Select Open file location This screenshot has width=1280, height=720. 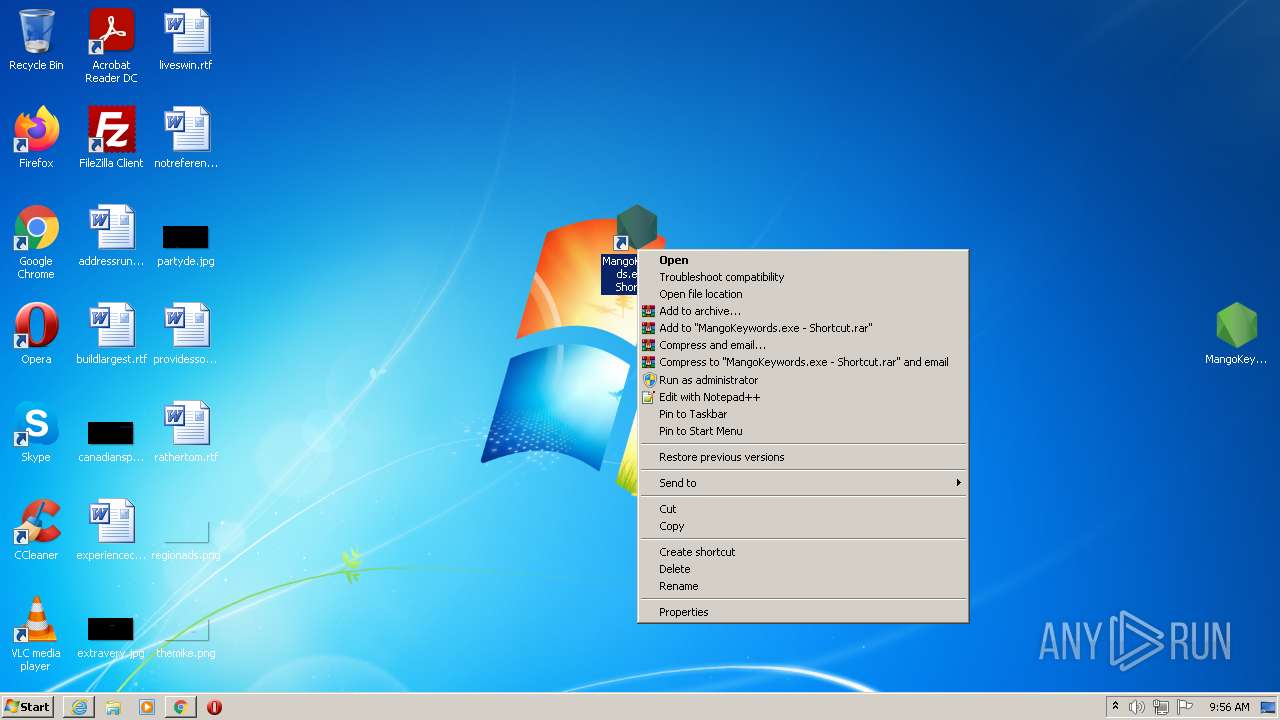coord(803,294)
